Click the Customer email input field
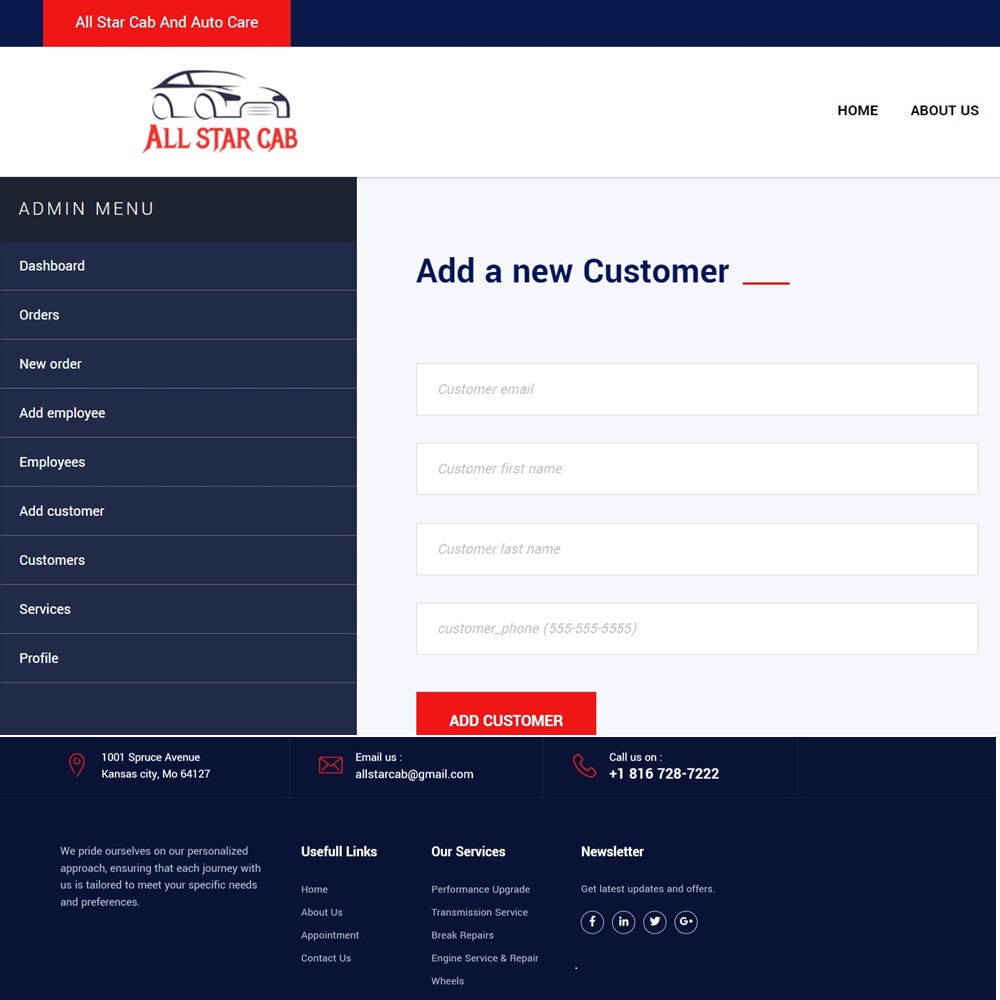1000x1000 pixels. (x=696, y=389)
